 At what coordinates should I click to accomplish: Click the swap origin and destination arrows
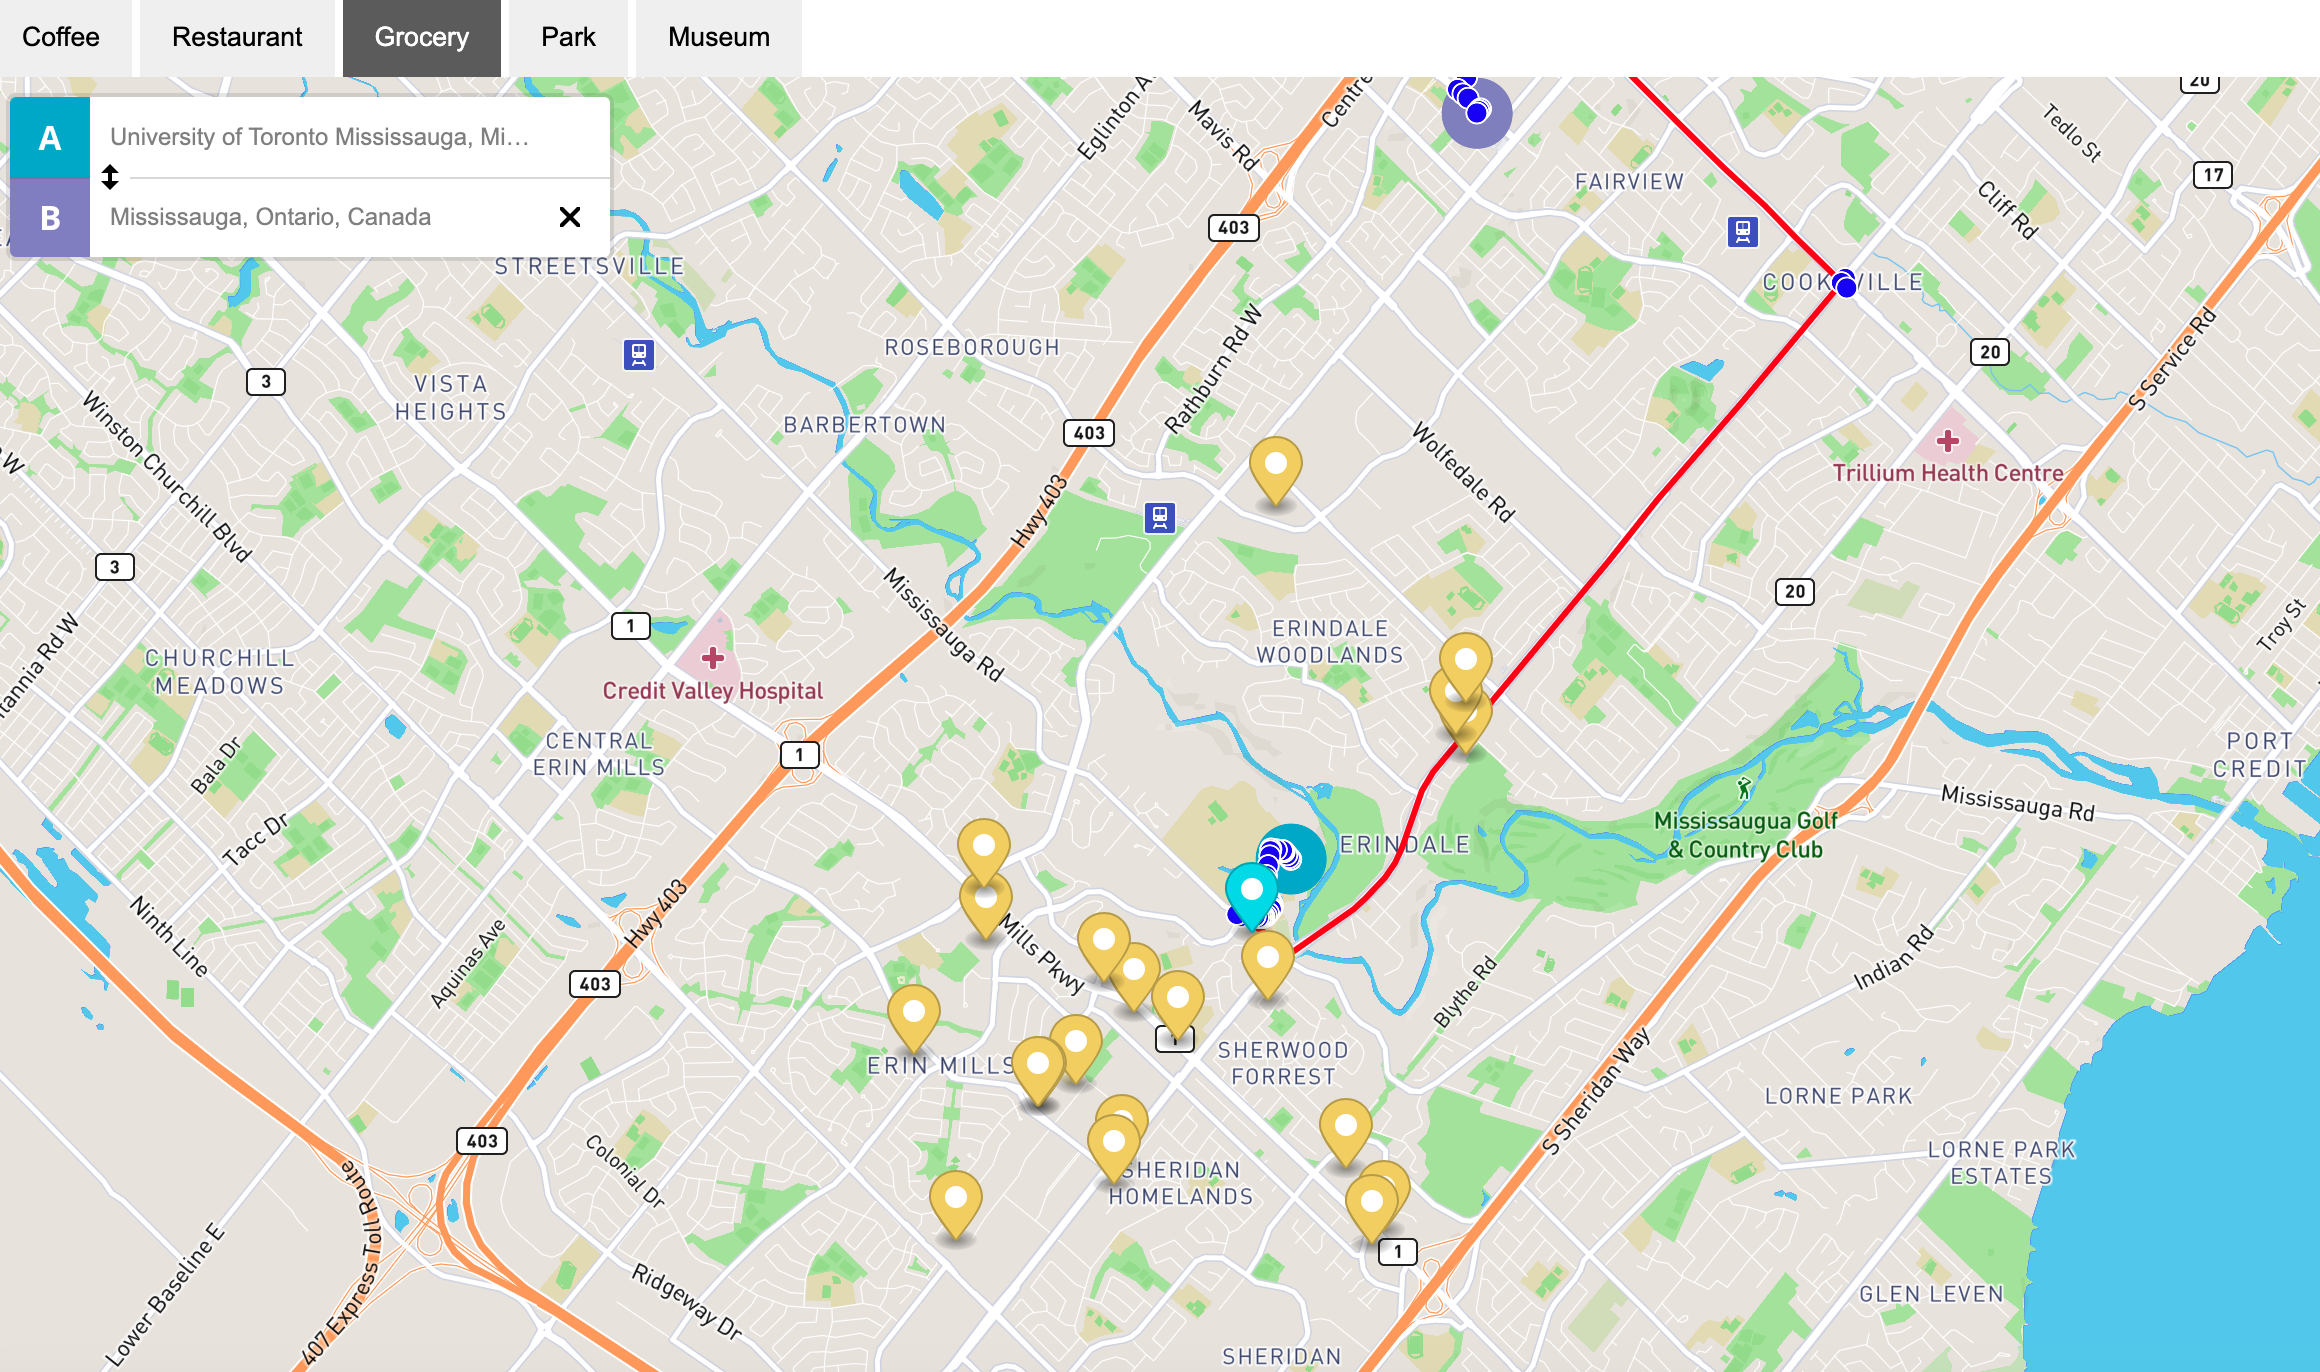coord(110,177)
